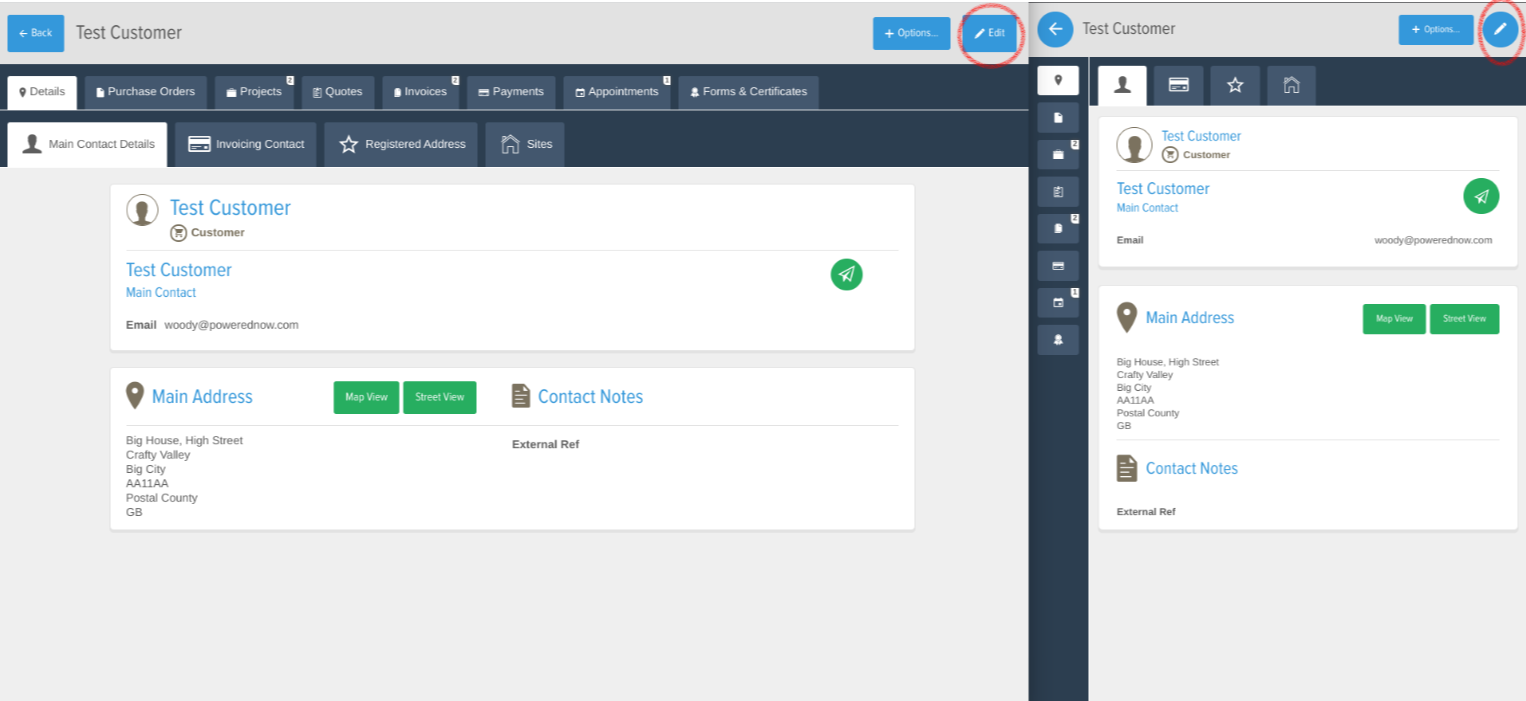Click the Edit button with text label

(989, 33)
